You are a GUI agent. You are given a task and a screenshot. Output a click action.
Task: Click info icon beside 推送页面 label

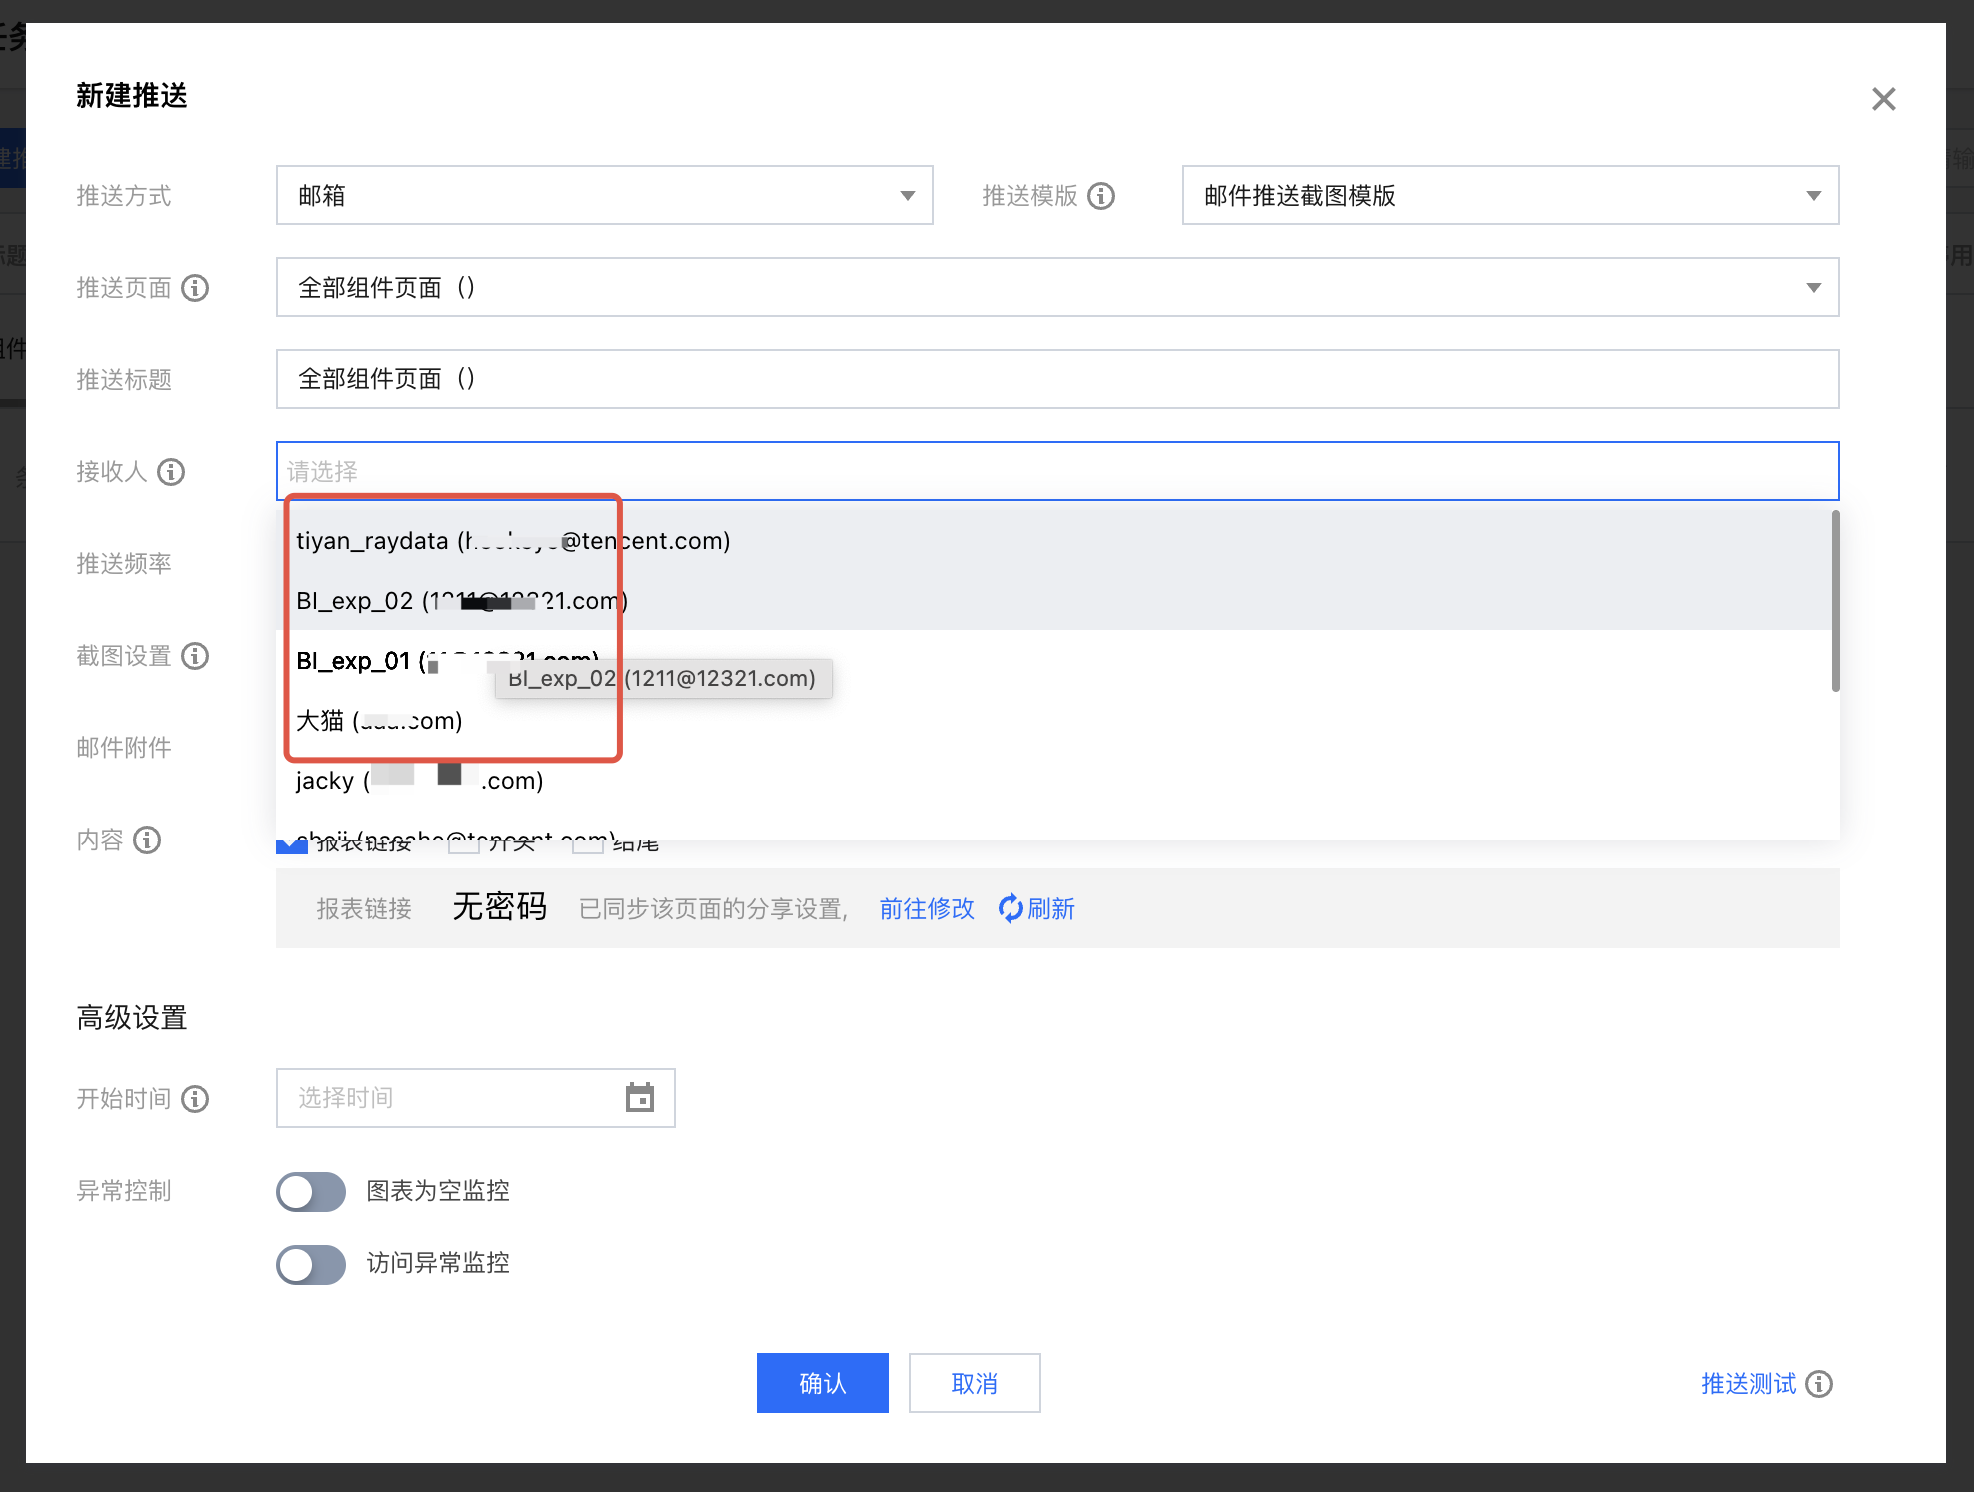click(x=195, y=288)
